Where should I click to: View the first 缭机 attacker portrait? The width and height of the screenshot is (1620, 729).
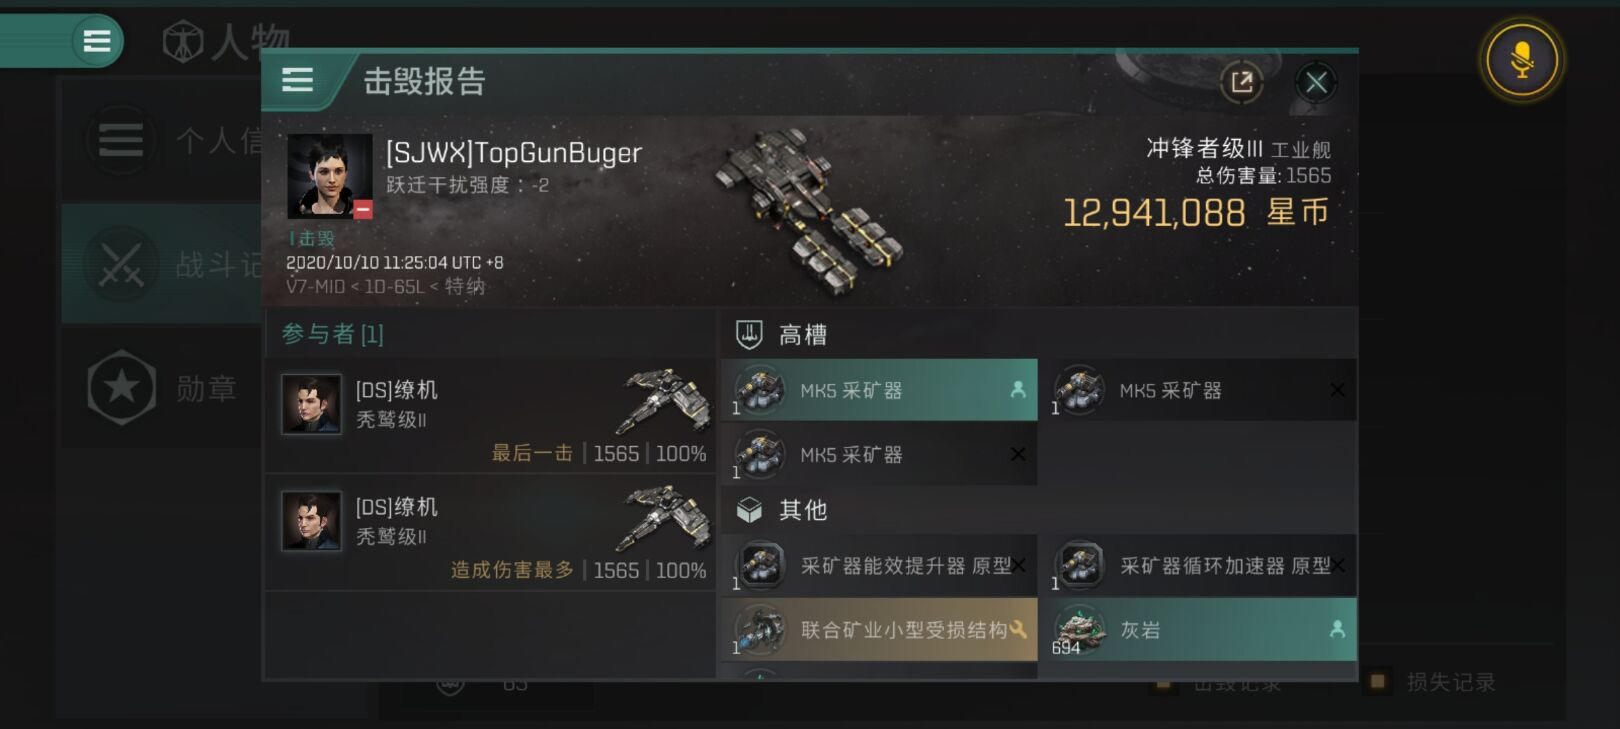click(x=311, y=404)
